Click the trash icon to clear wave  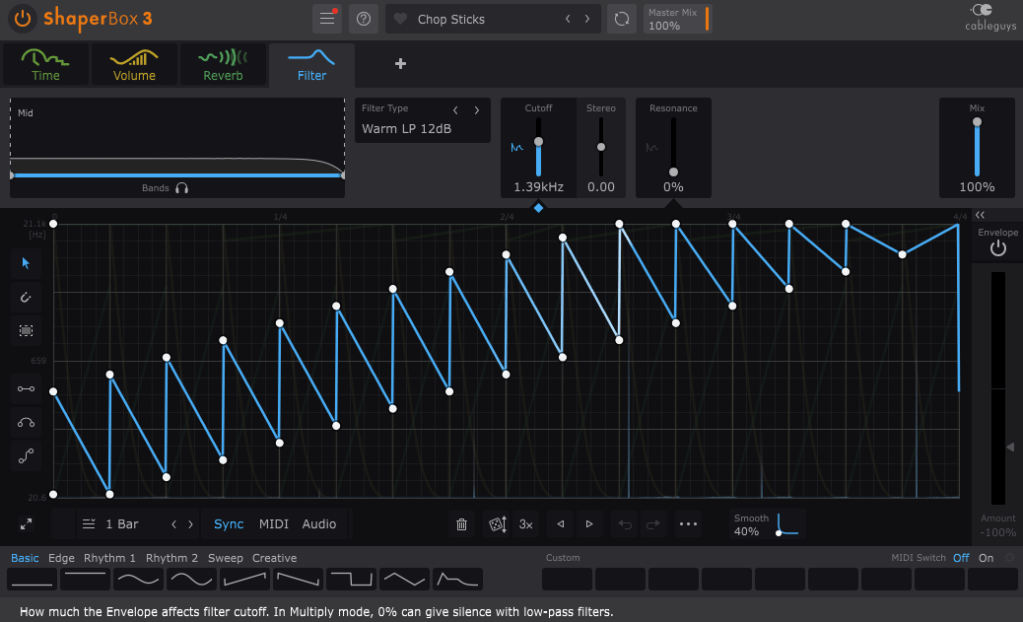[x=461, y=524]
